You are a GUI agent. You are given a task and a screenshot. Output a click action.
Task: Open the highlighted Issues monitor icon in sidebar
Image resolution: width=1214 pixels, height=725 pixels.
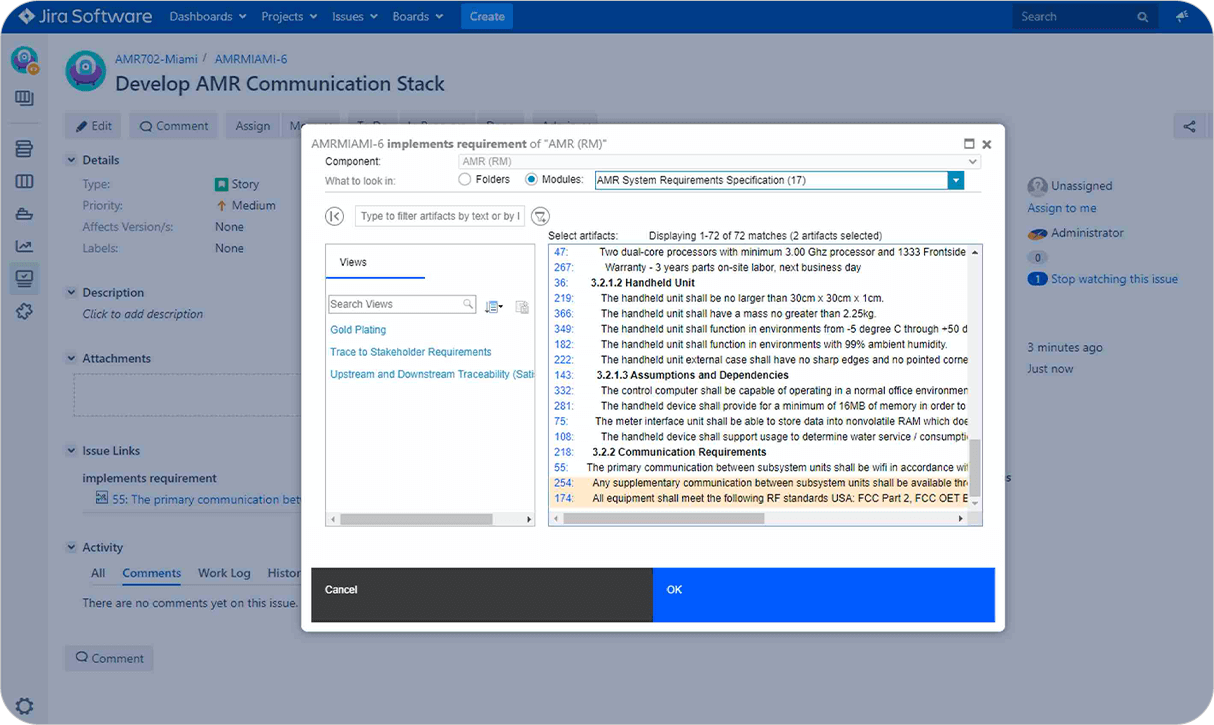pos(24,278)
